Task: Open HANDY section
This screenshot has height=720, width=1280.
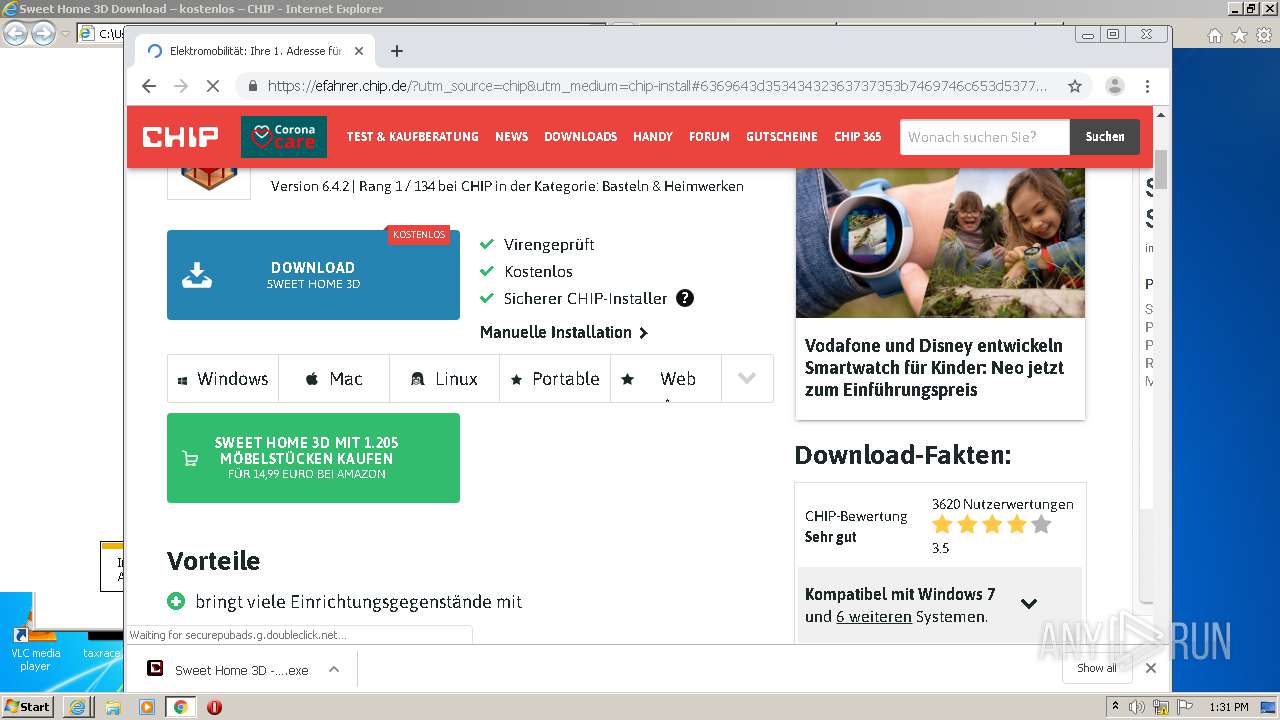Action: [653, 137]
